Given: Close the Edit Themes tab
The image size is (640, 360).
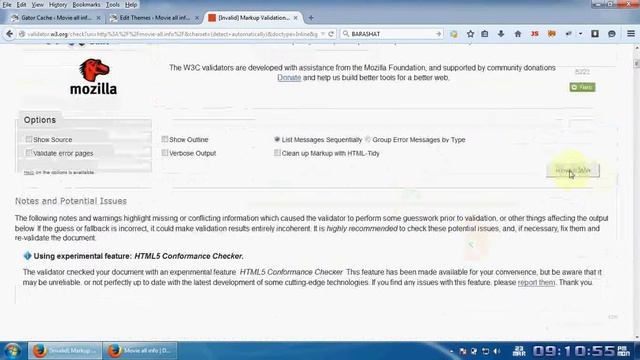Looking at the screenshot, I should coord(197,18).
